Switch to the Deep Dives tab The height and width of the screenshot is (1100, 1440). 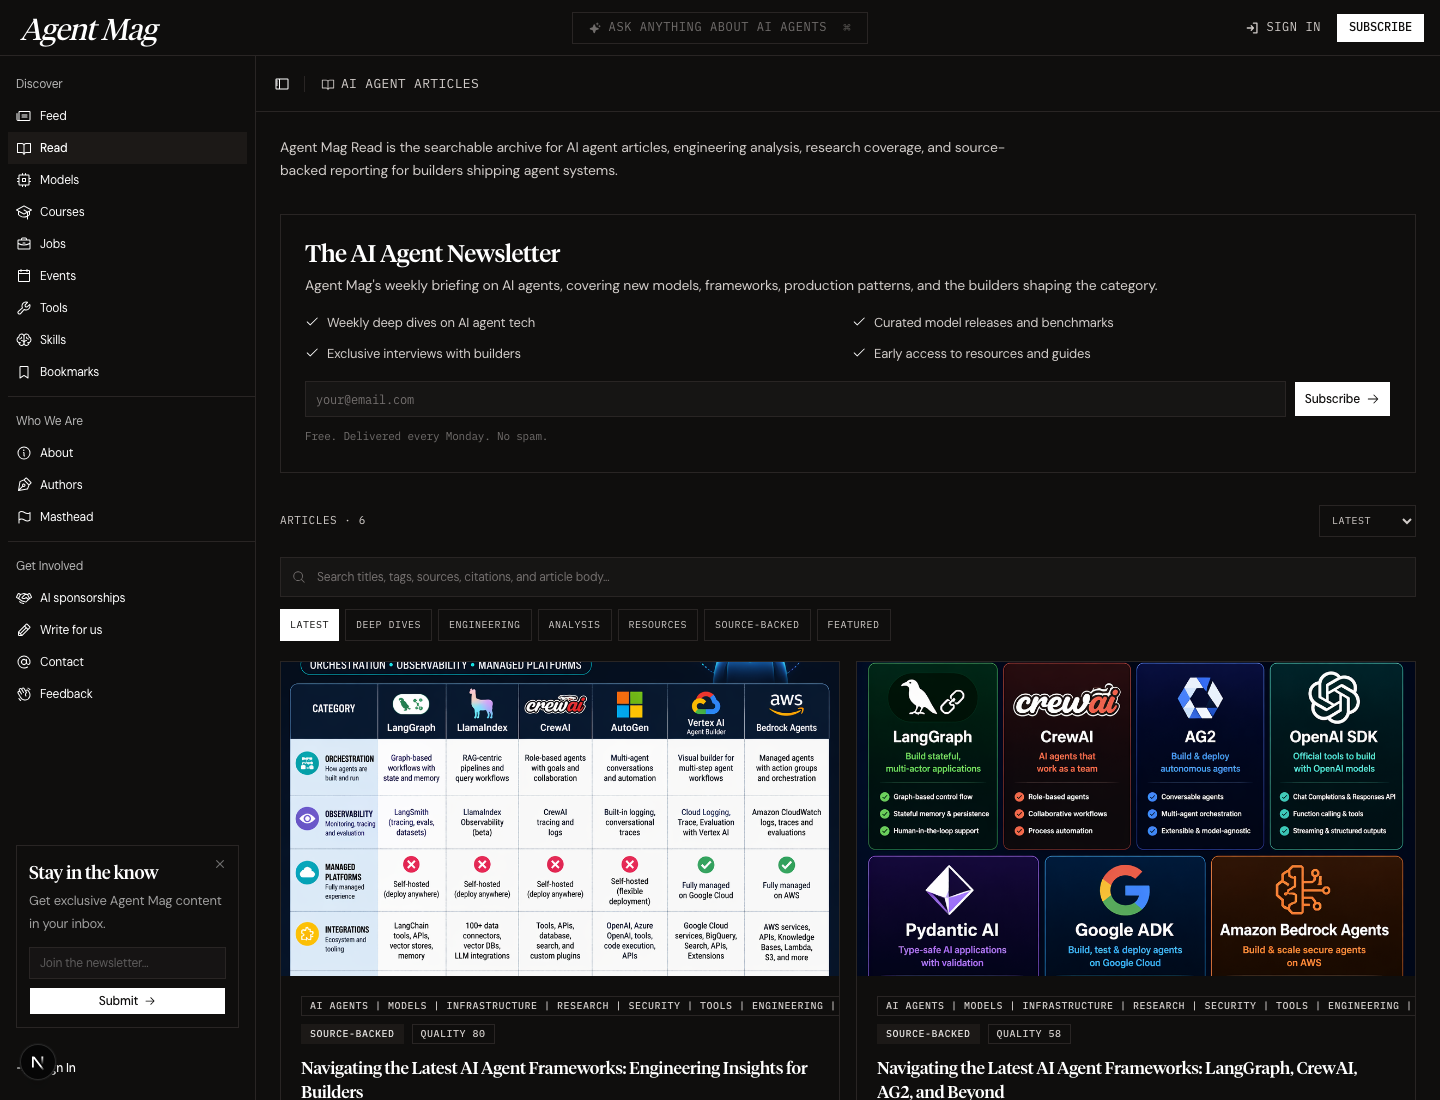point(388,625)
